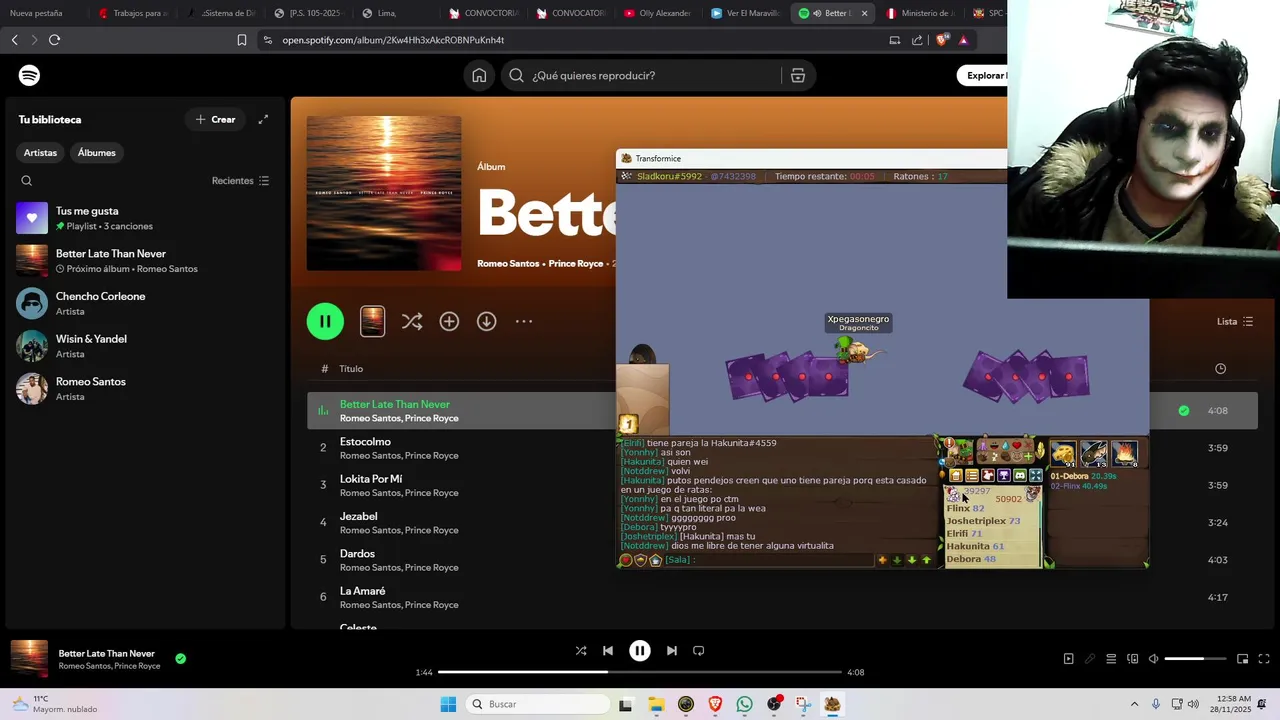The image size is (1280, 720).
Task: Play the track Lokita Por Mí
Action: coord(371,479)
